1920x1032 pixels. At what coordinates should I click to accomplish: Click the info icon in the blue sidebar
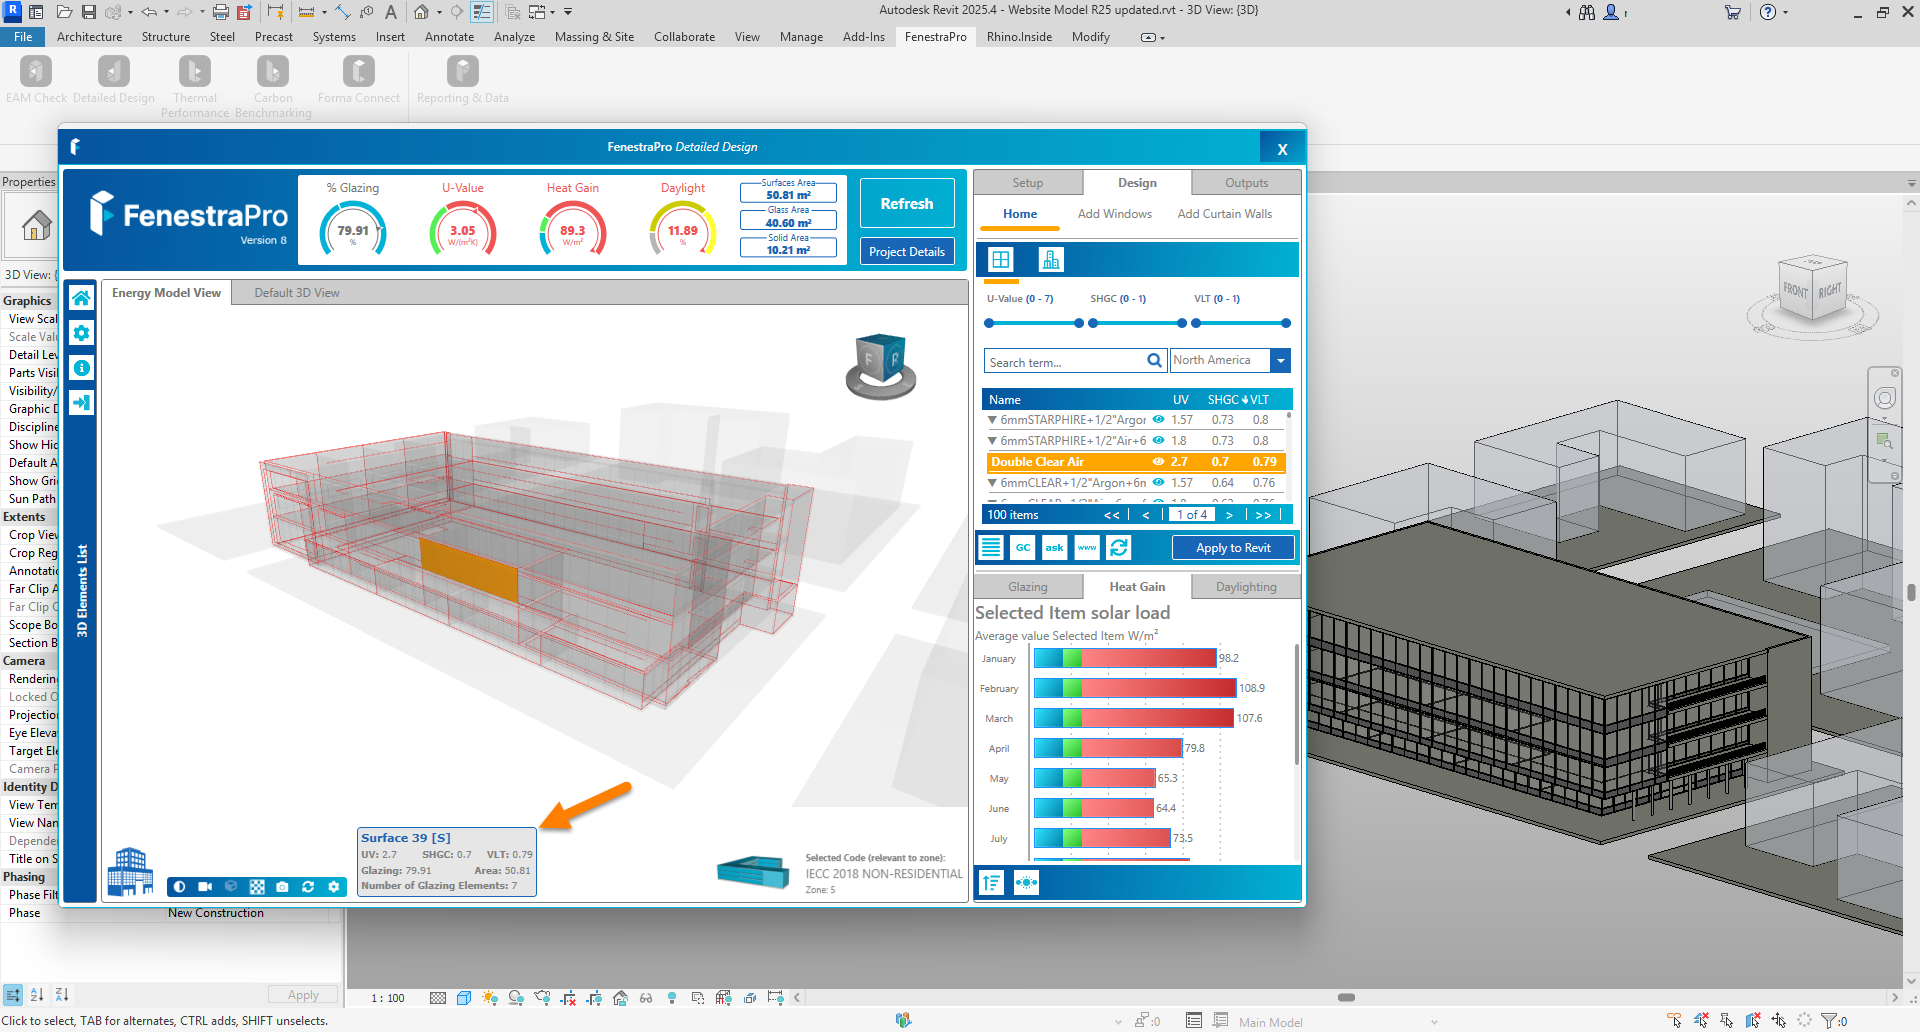coord(82,368)
